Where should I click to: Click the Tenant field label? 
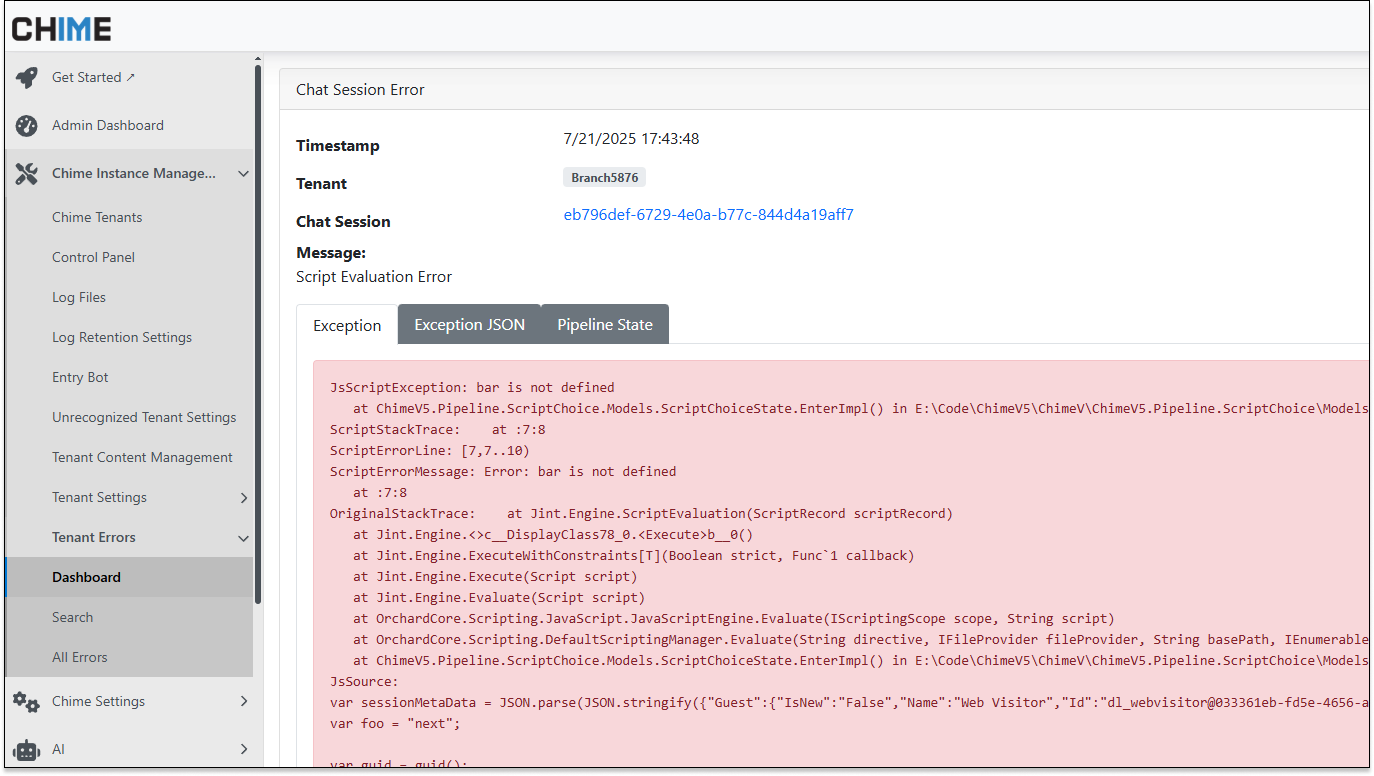click(x=322, y=183)
